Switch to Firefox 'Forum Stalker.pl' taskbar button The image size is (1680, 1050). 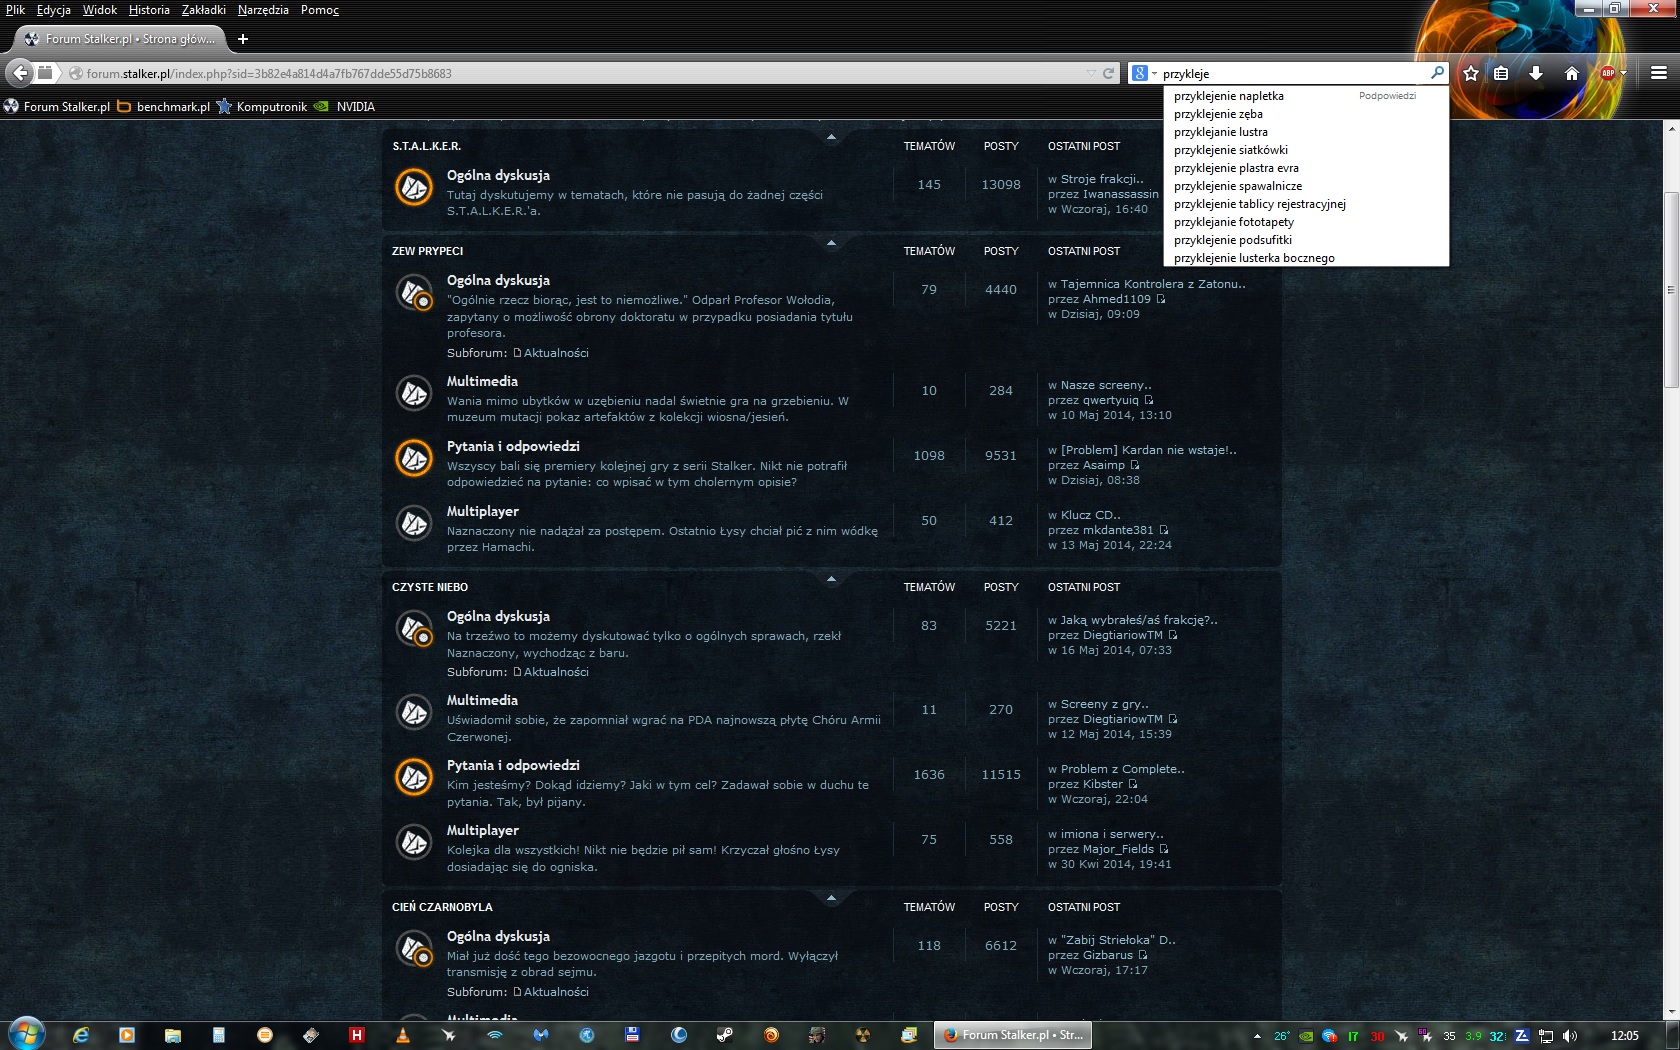(1012, 1035)
